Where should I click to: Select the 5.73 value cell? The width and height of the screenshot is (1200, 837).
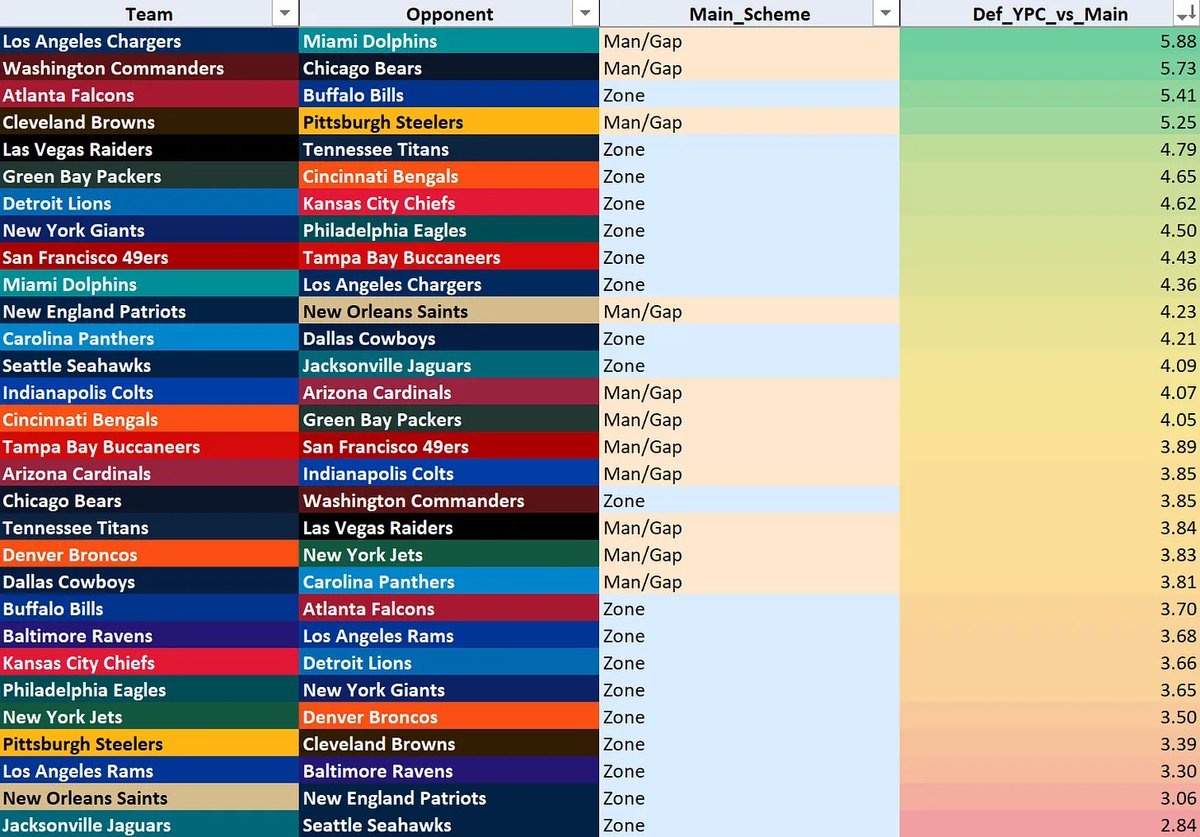click(x=1050, y=69)
